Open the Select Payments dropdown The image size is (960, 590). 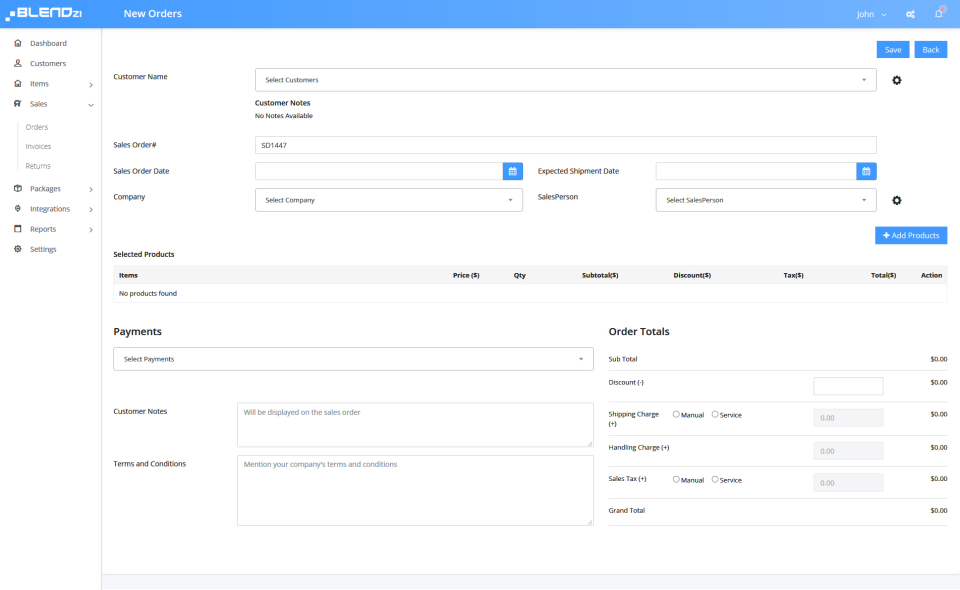tap(353, 359)
